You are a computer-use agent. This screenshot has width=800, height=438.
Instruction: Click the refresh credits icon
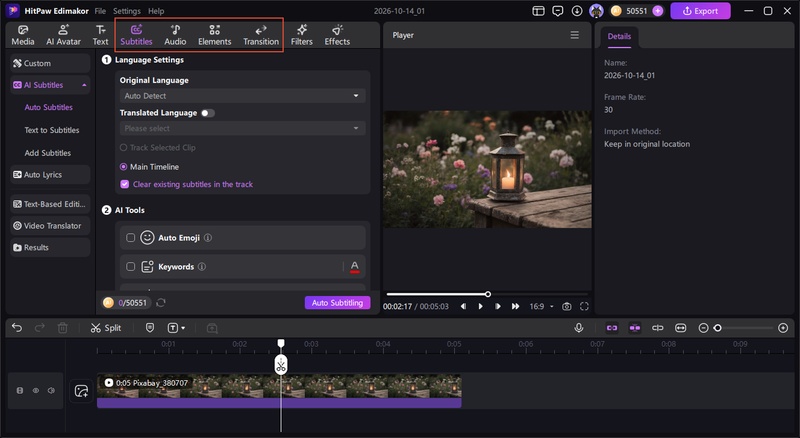tap(161, 303)
